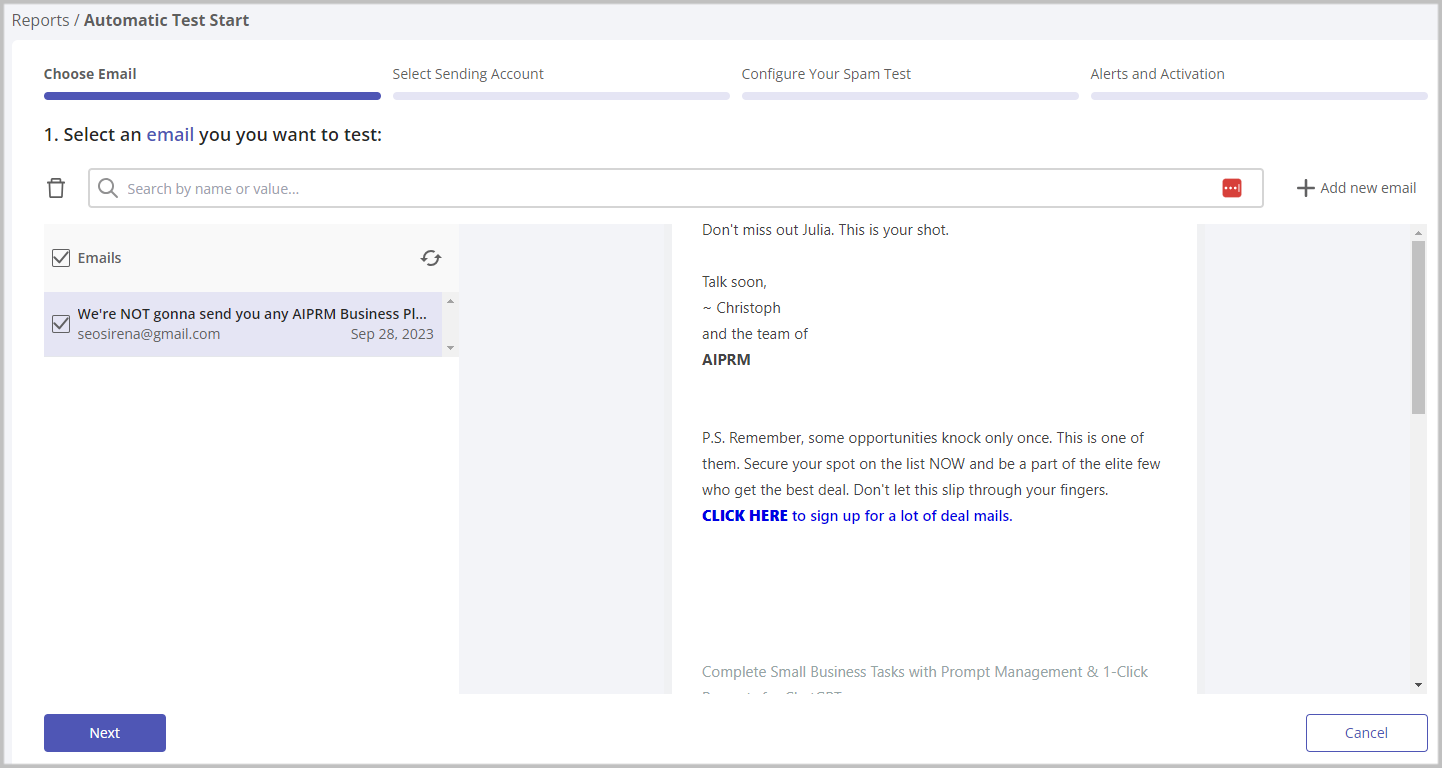Screen dimensions: 1442x768
Task: Uncheck the AIPRM Business email checkbox
Action: [x=61, y=324]
